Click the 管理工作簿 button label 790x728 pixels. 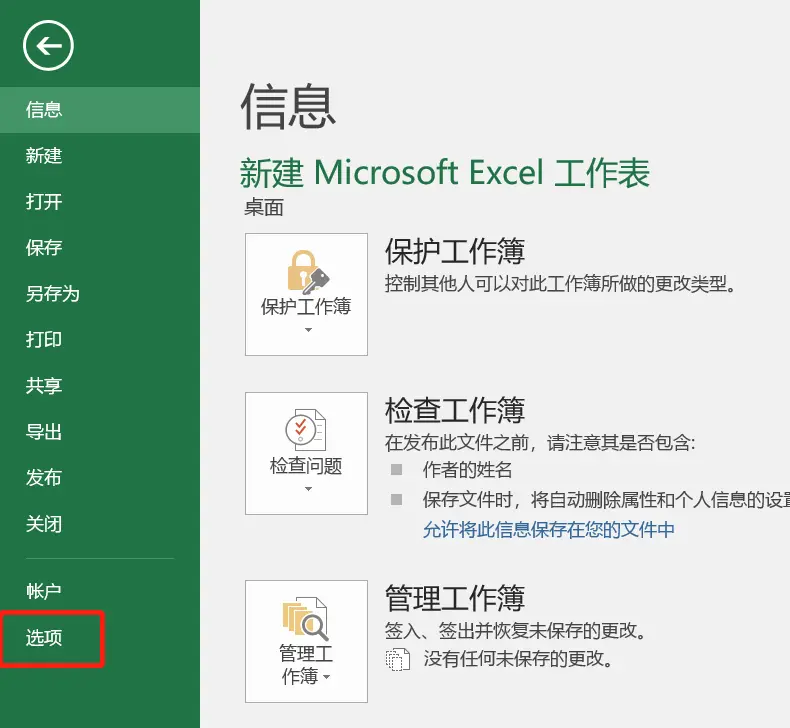click(306, 665)
